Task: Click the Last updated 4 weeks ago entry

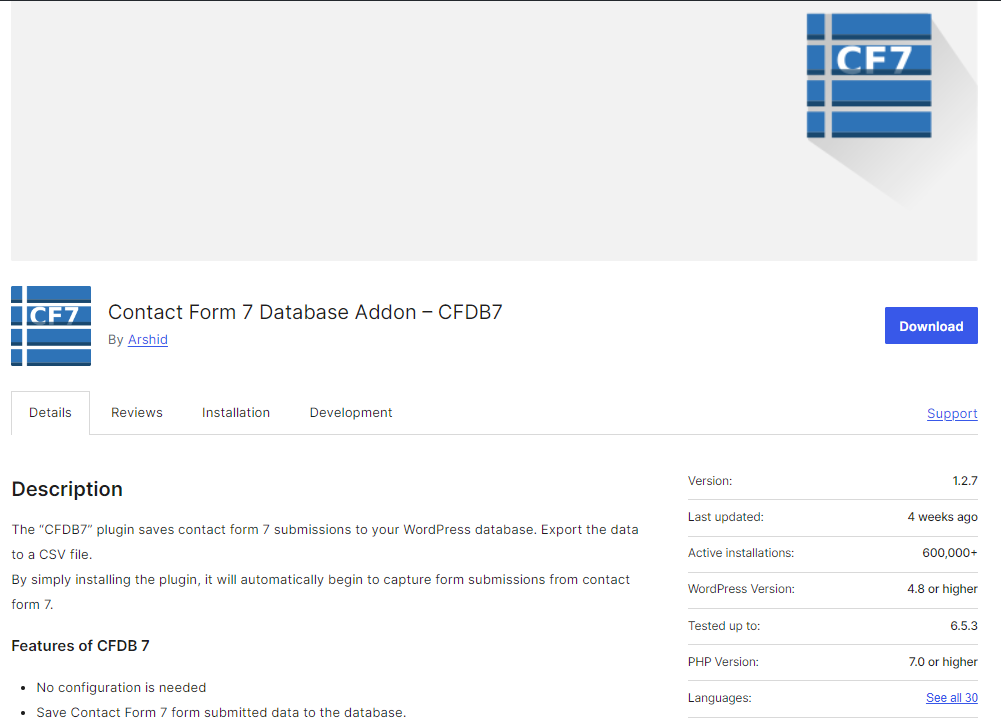Action: [944, 517]
